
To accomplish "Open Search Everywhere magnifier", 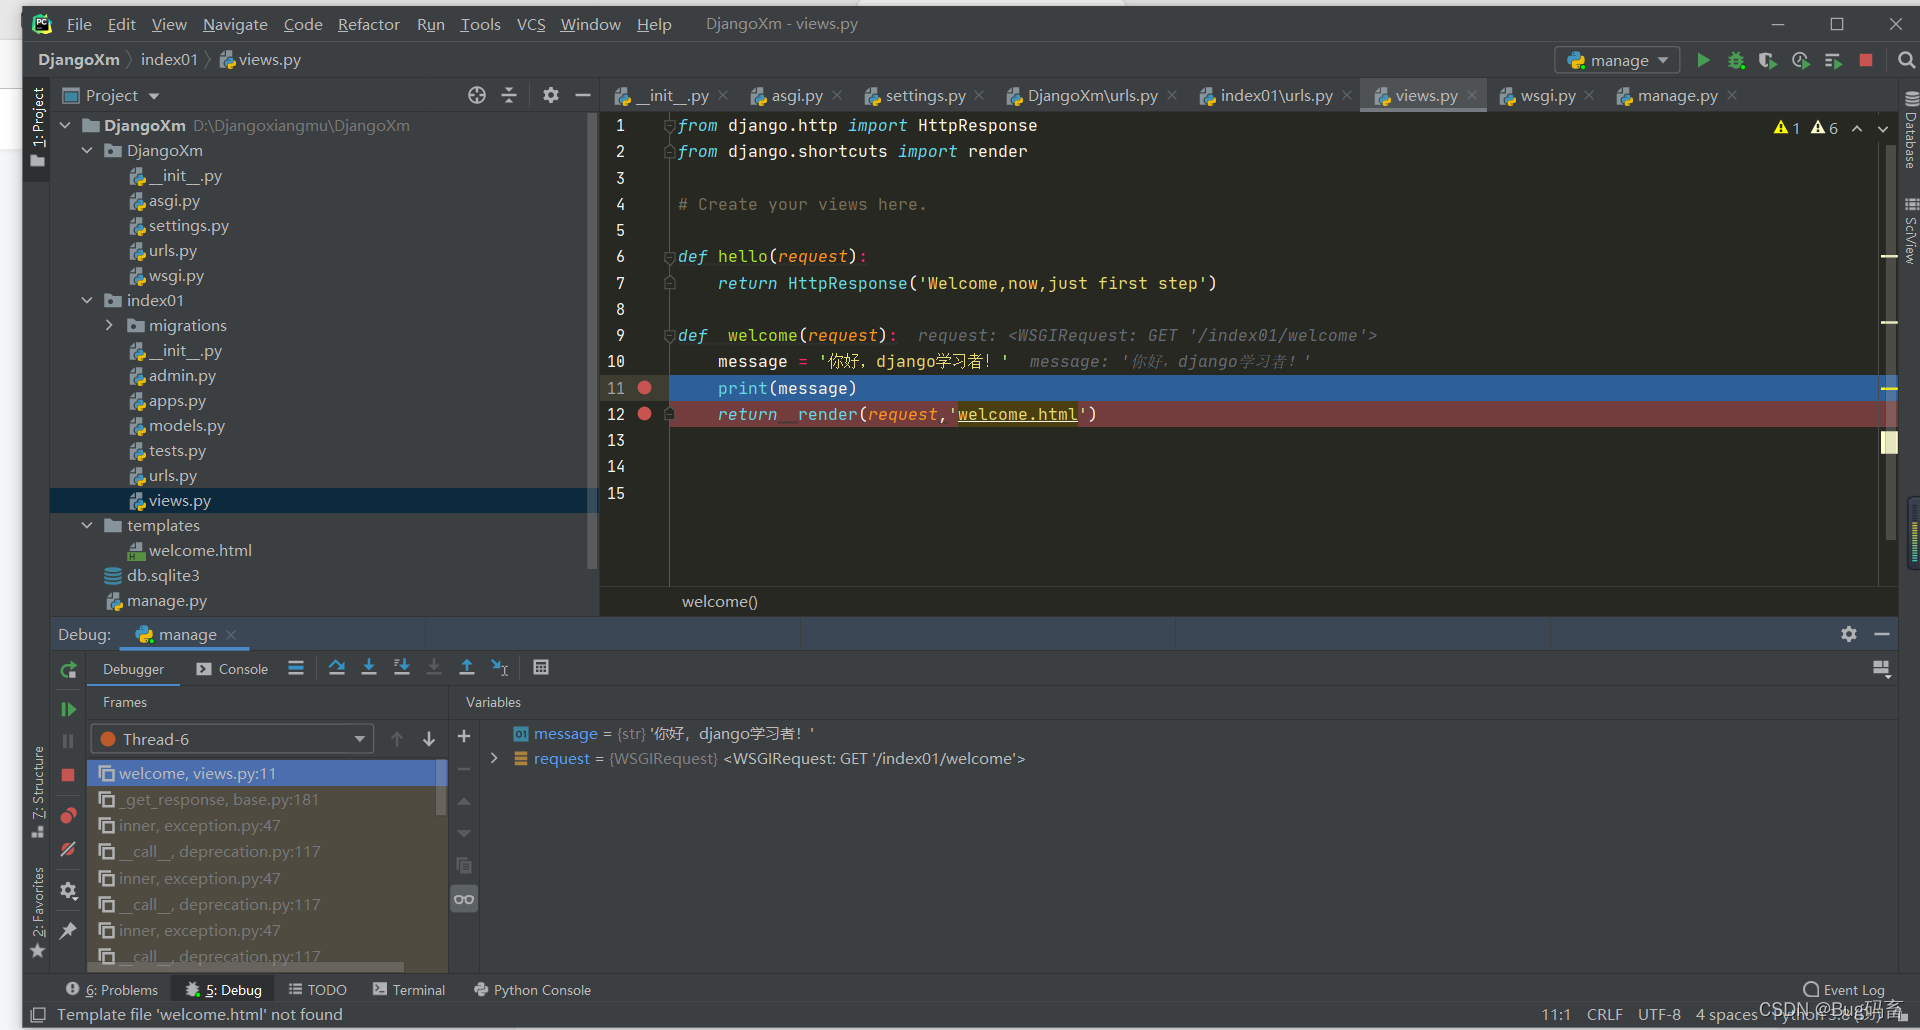I will [1906, 60].
